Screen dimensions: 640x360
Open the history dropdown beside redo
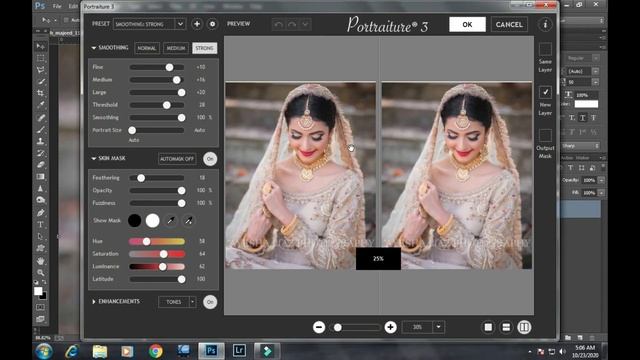click(305, 24)
